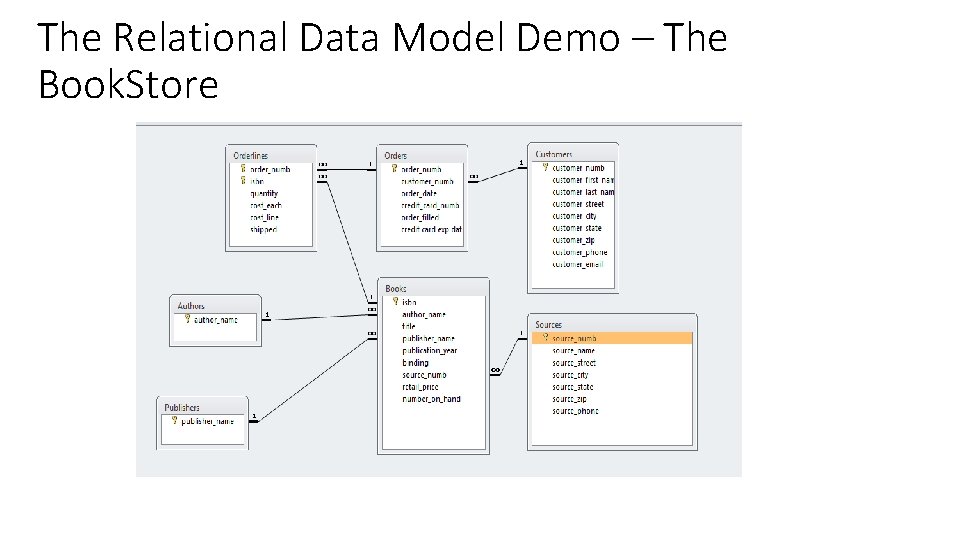Select the order_date field in Orders

click(419, 193)
